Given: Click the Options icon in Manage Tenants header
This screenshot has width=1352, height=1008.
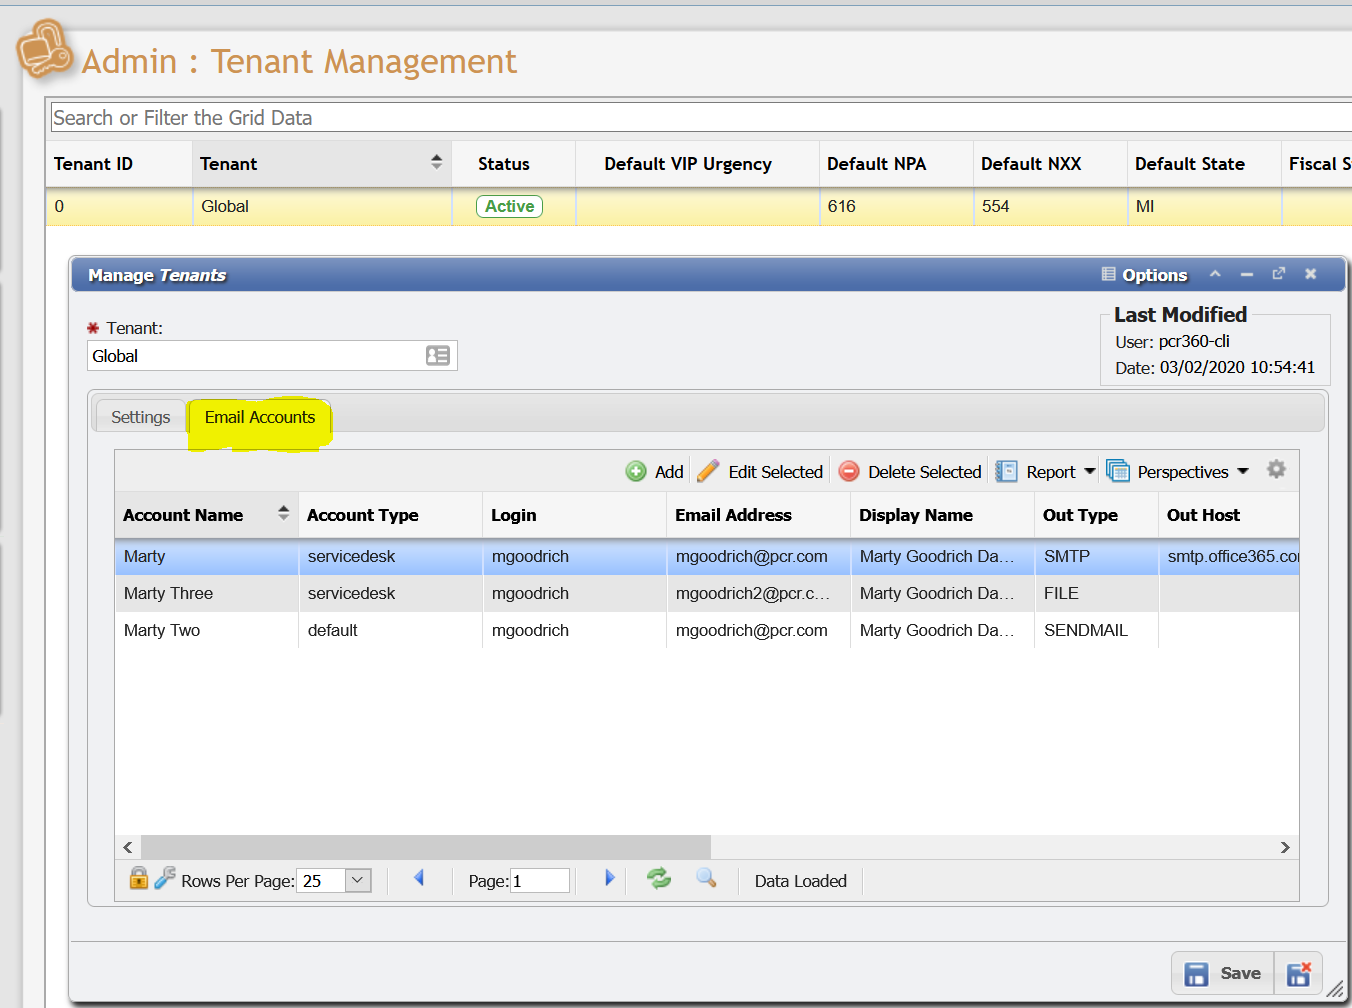Looking at the screenshot, I should [1110, 275].
